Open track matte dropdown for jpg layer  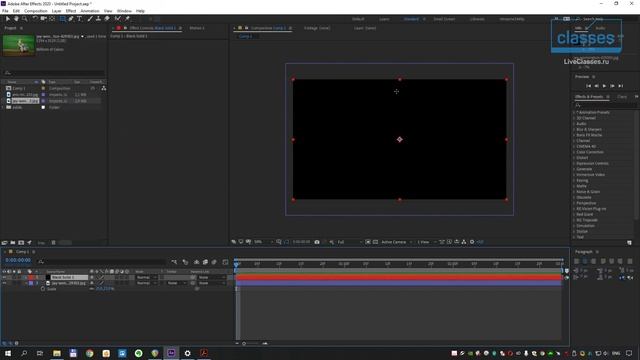point(176,283)
